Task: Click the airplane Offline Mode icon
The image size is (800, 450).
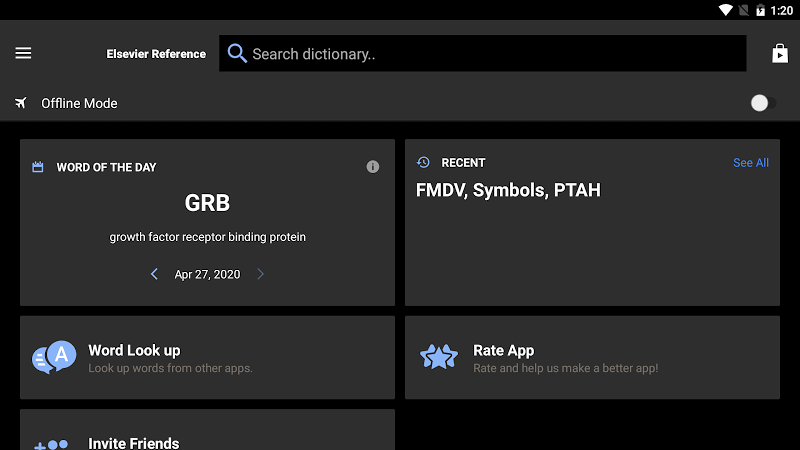Action: coord(20,103)
